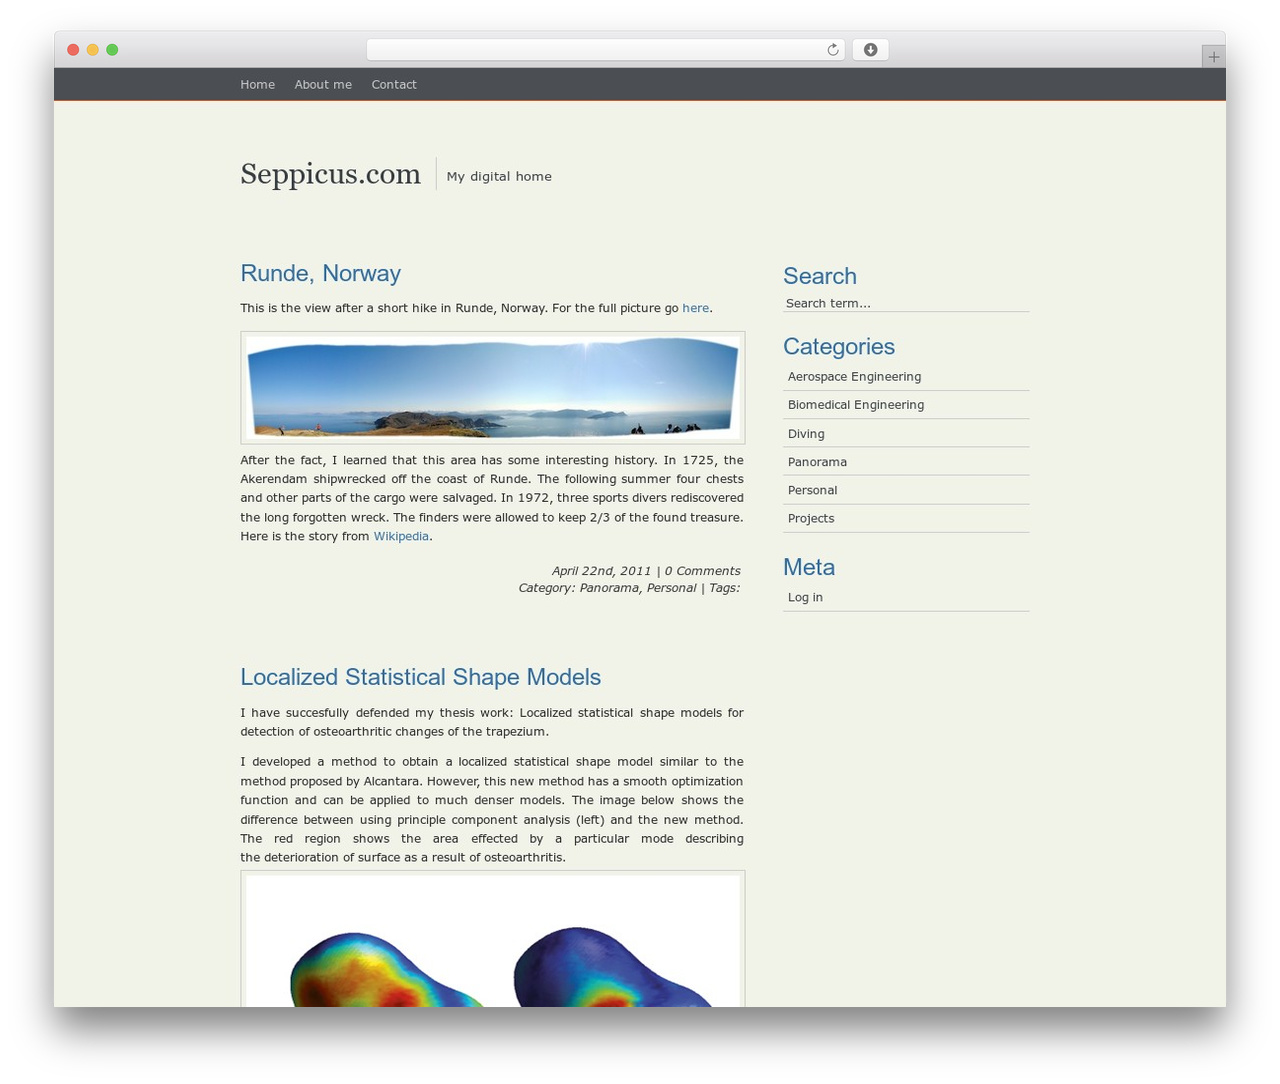Open the Wikipedia link
Viewport: 1280px width, 1084px height.
pyautogui.click(x=401, y=536)
